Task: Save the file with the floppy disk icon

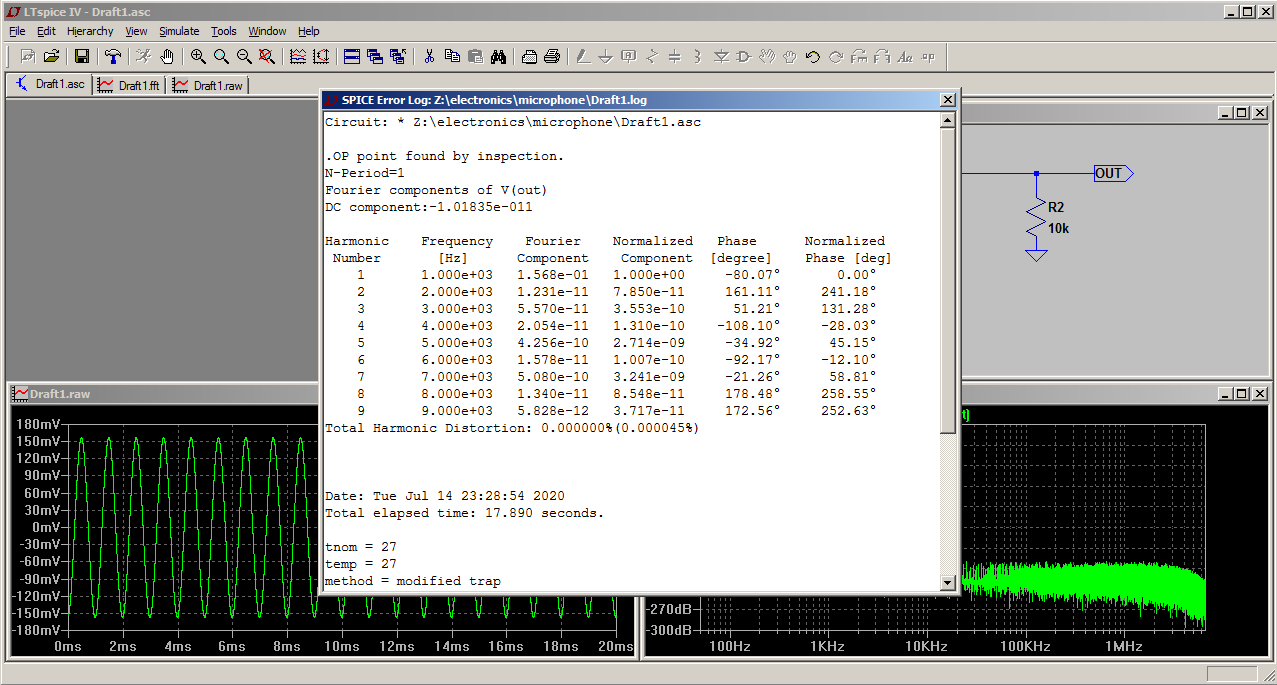Action: point(82,56)
